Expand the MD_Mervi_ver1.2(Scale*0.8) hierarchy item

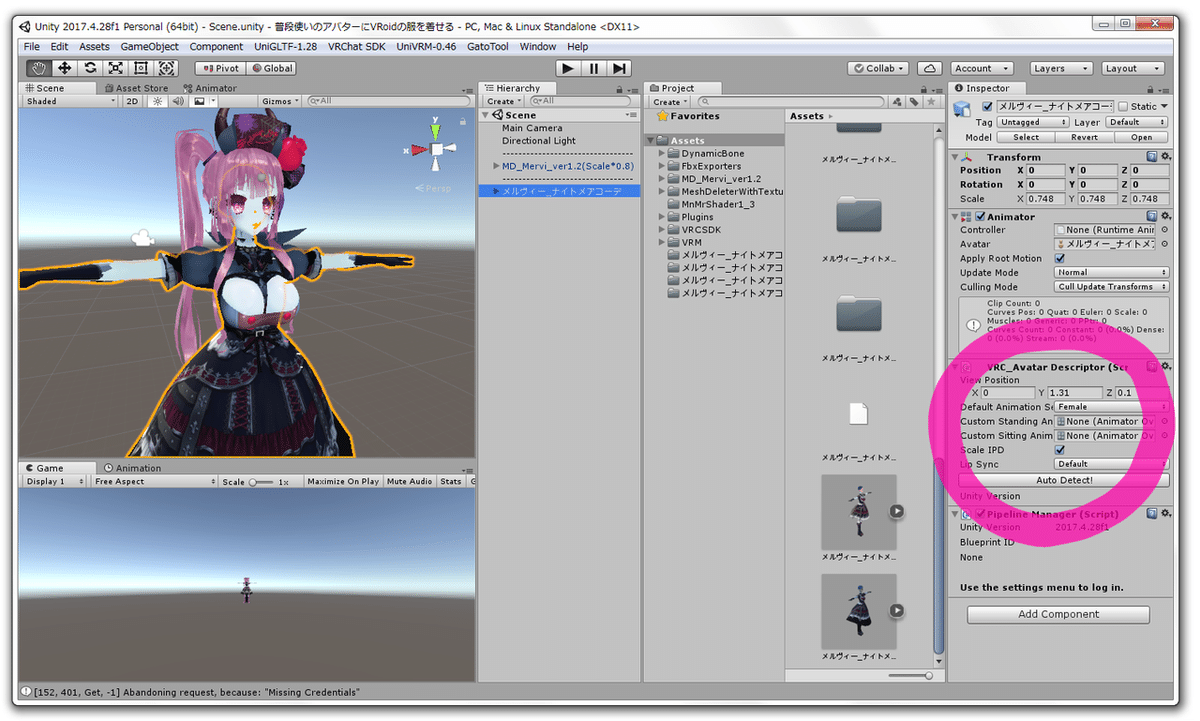pos(496,166)
